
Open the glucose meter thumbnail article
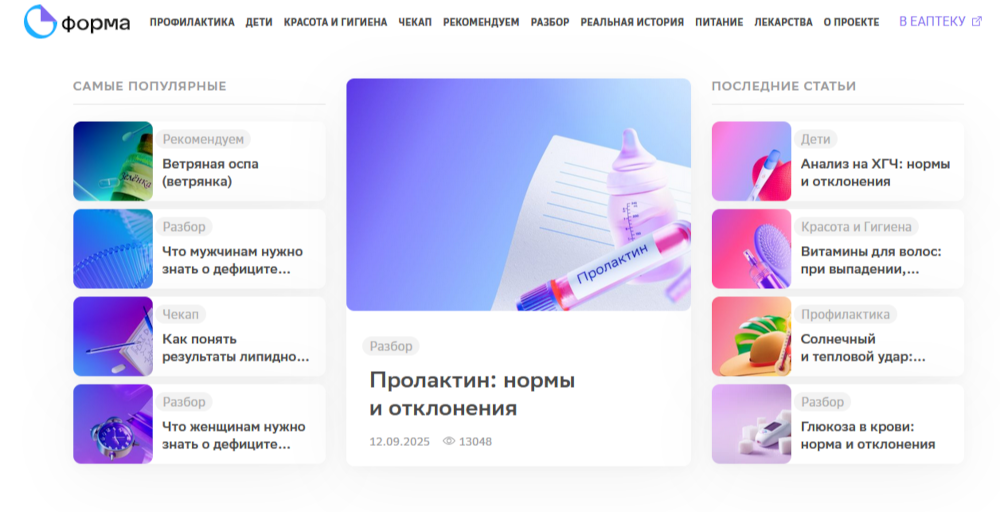pos(751,424)
